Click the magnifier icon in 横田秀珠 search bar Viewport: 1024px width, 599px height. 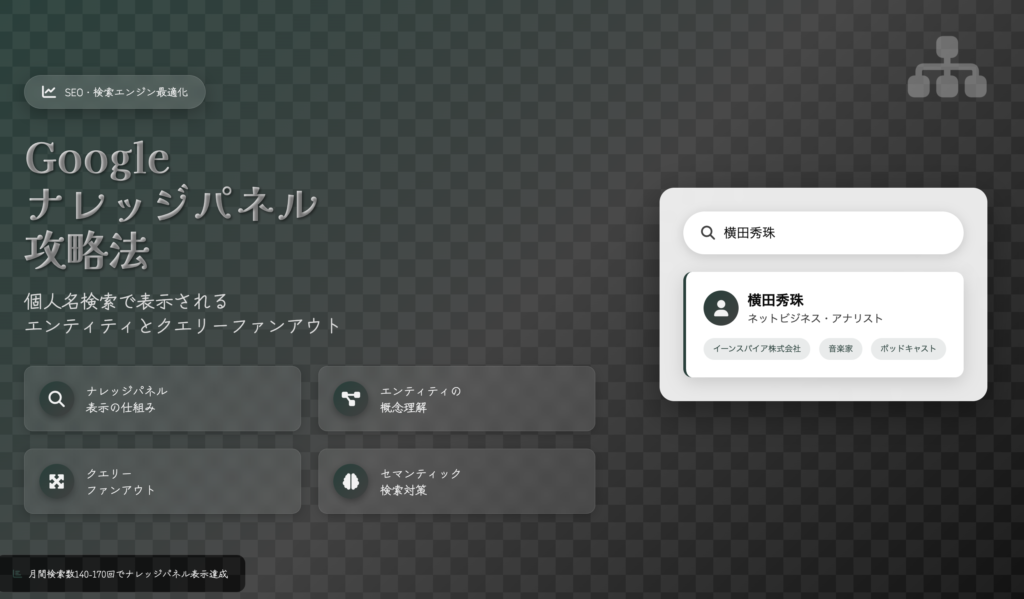[708, 233]
